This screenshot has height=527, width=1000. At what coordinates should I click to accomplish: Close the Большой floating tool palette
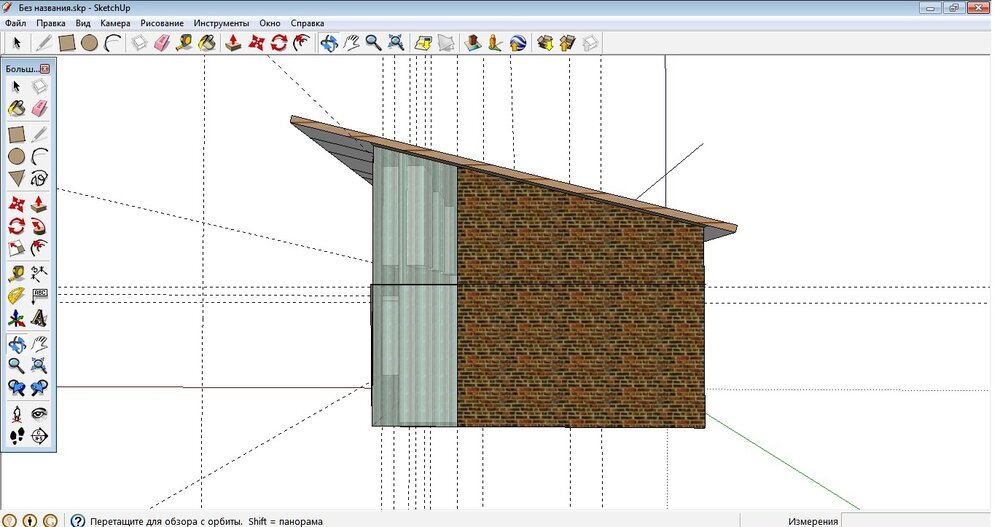coord(45,68)
